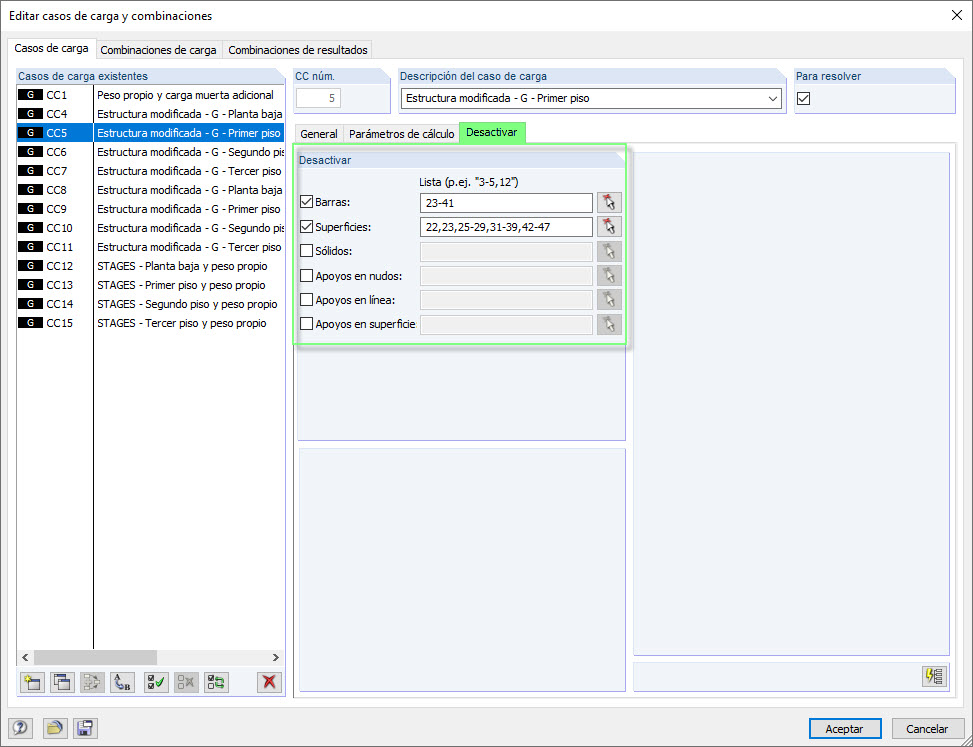Image resolution: width=973 pixels, height=747 pixels.
Task: Click the Aceptar button
Action: (x=845, y=729)
